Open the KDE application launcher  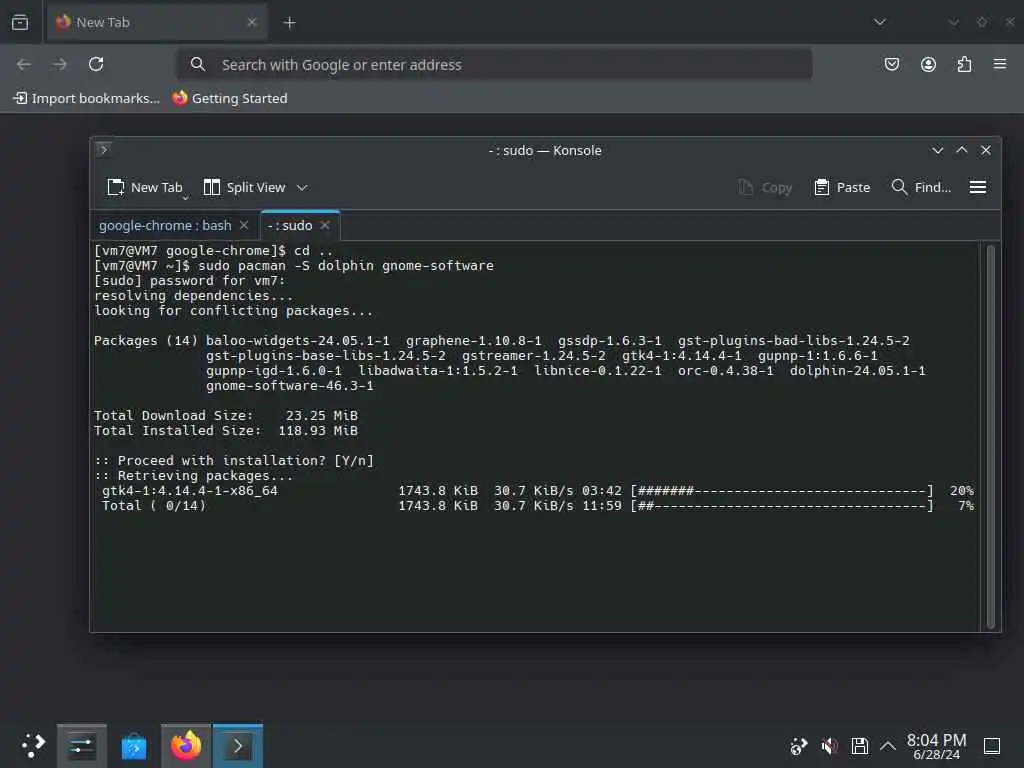(32, 745)
